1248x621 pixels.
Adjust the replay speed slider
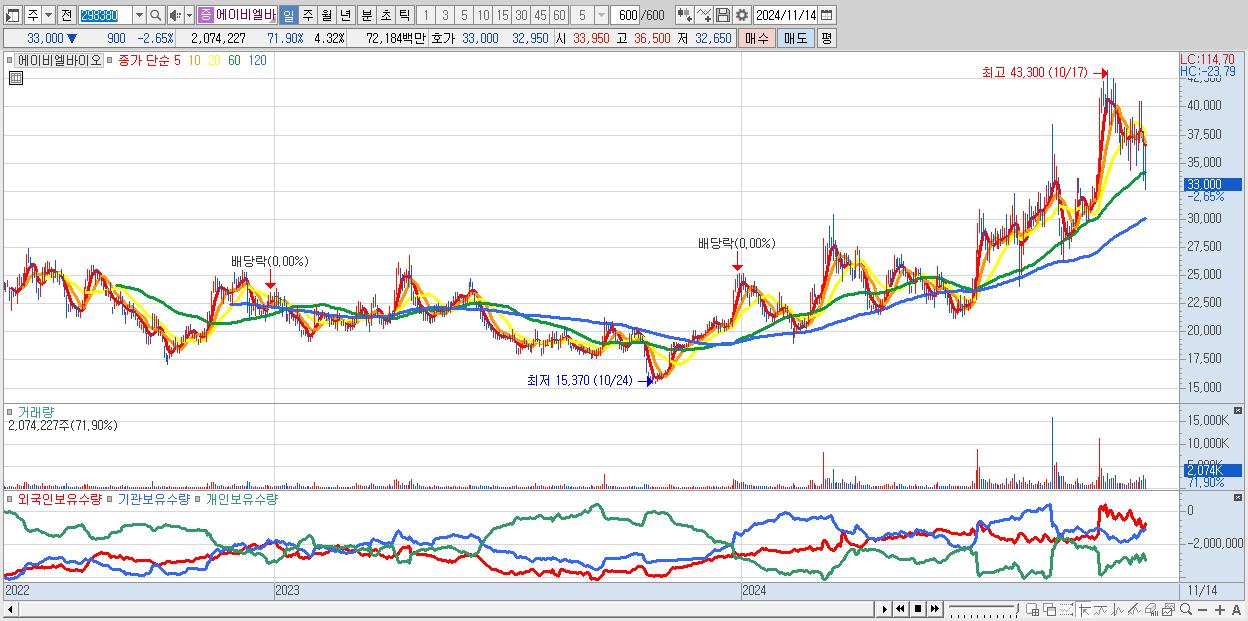[983, 609]
